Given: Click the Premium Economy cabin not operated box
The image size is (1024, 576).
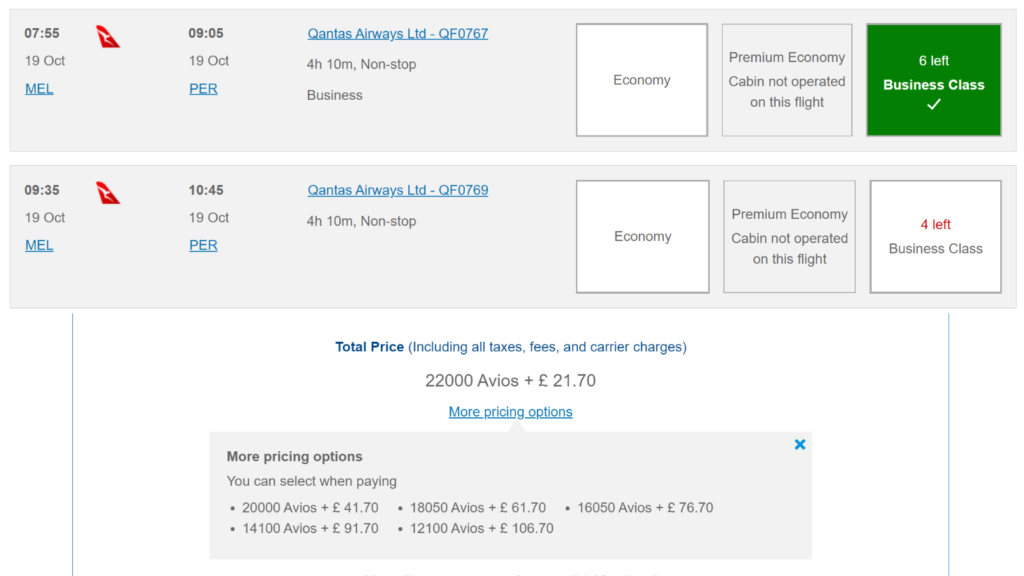Looking at the screenshot, I should click(x=787, y=79).
